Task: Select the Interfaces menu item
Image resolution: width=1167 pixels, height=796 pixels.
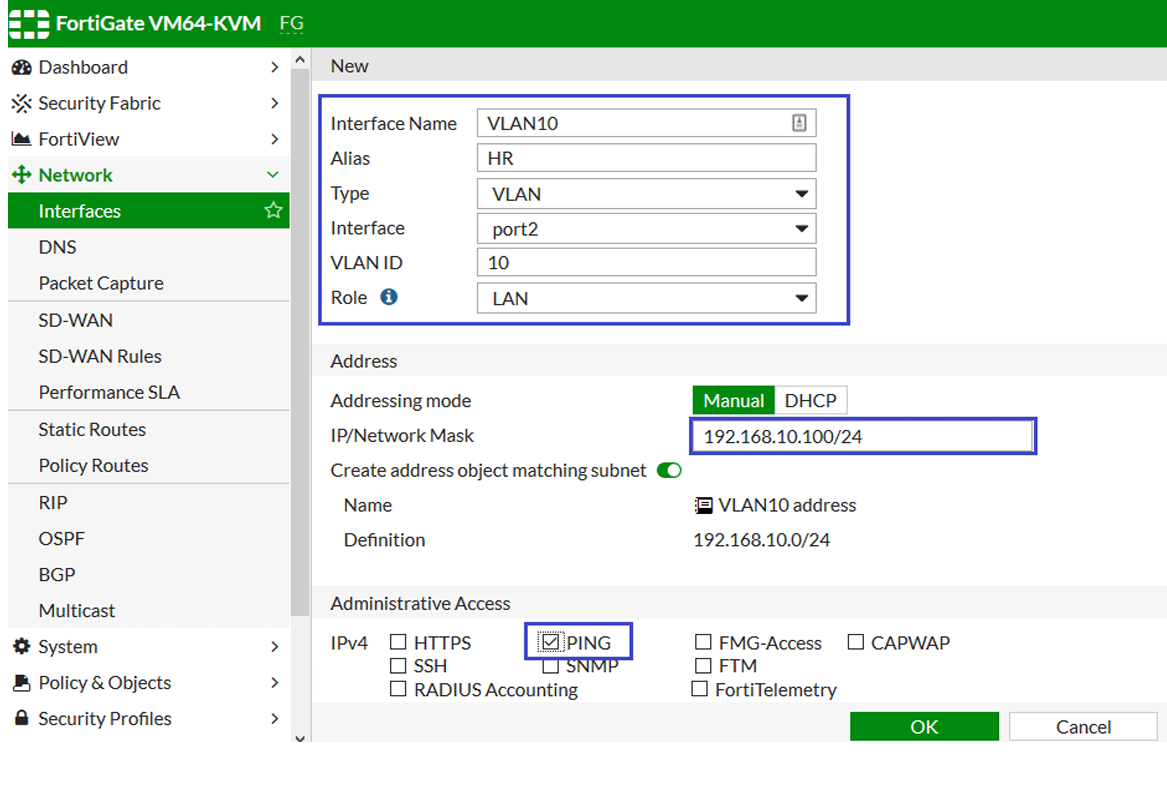Action: pyautogui.click(x=149, y=211)
